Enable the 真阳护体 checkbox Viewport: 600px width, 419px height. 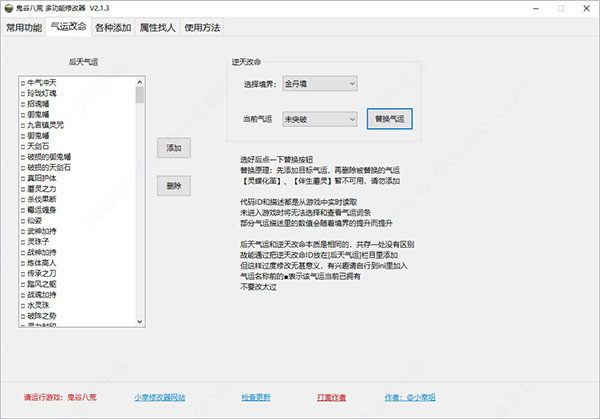point(23,178)
